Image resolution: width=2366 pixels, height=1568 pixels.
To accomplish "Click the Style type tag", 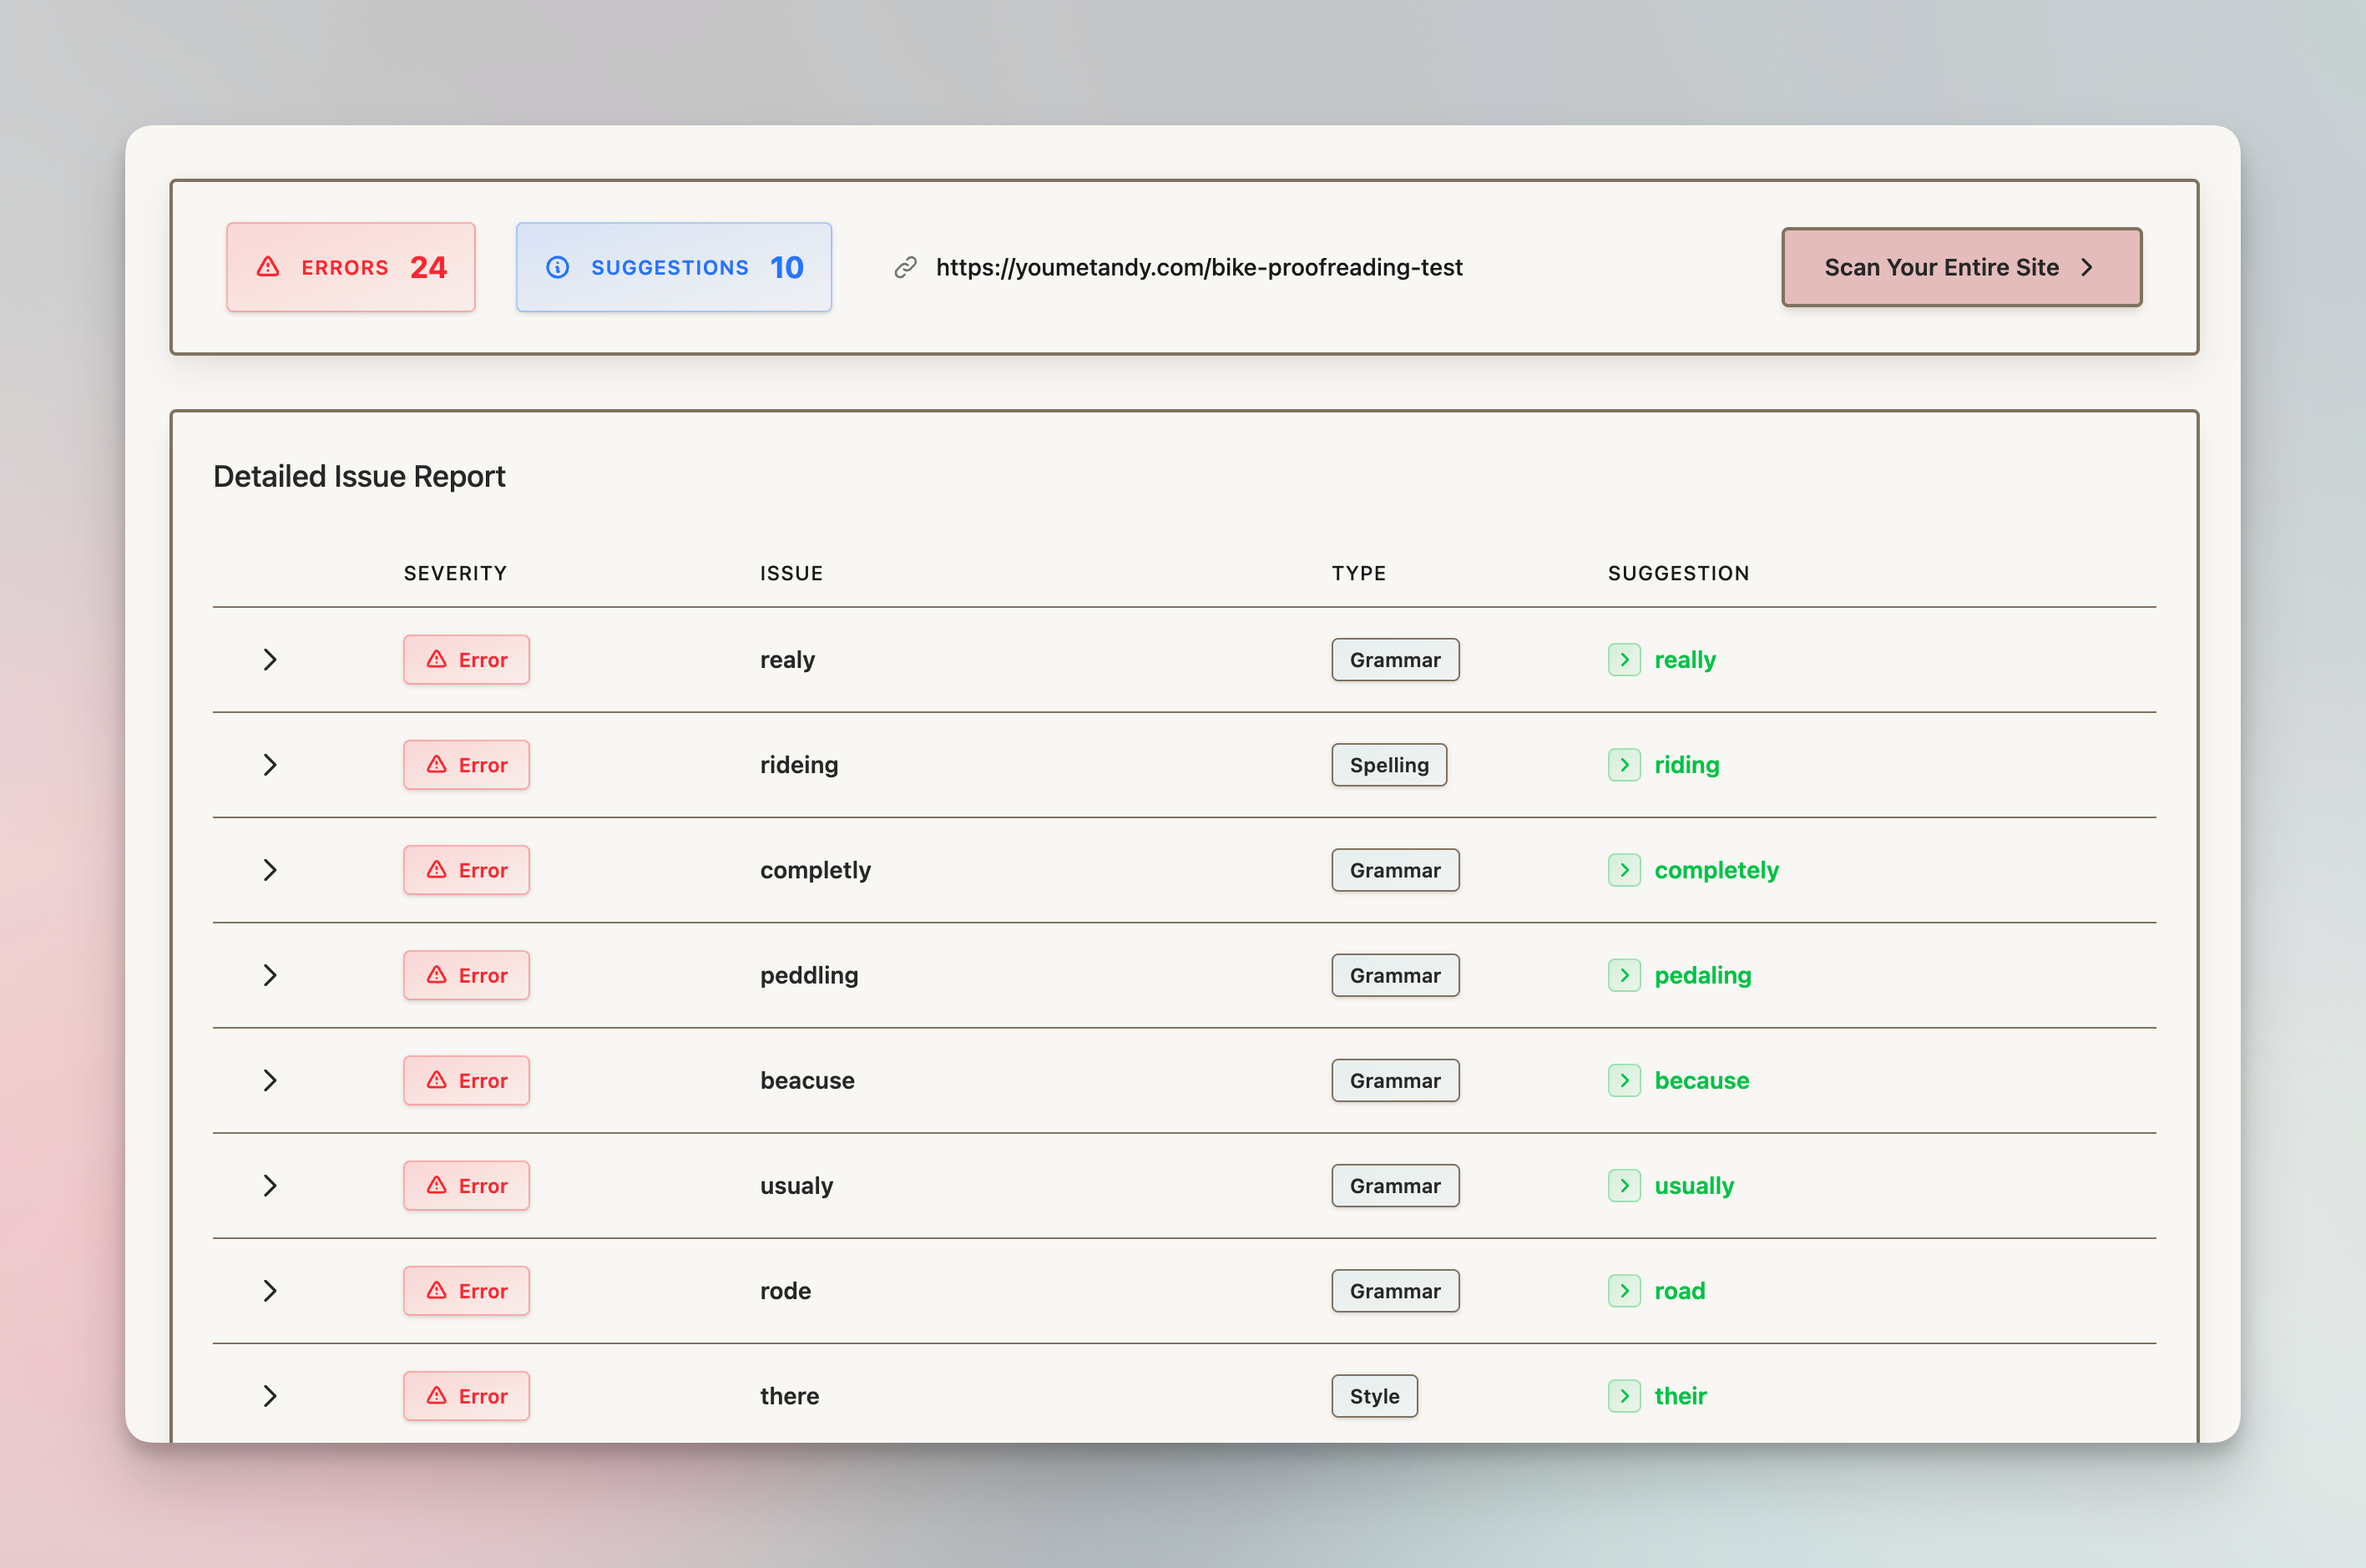I will (1374, 1396).
